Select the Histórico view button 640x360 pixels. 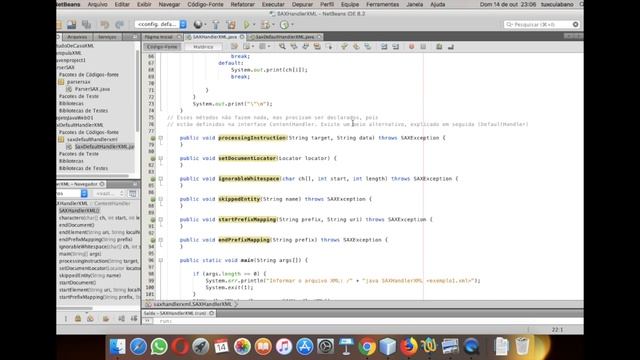point(203,47)
